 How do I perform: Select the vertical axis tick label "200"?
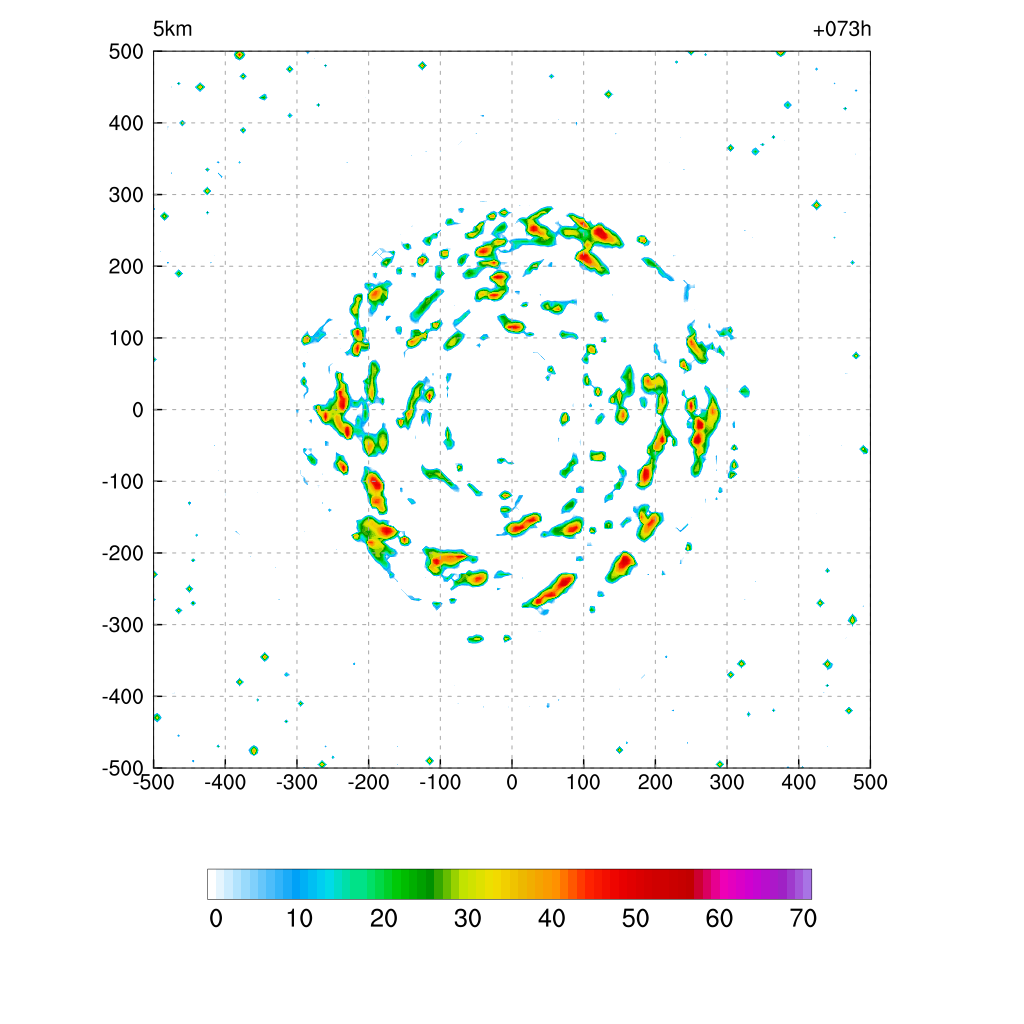(126, 266)
